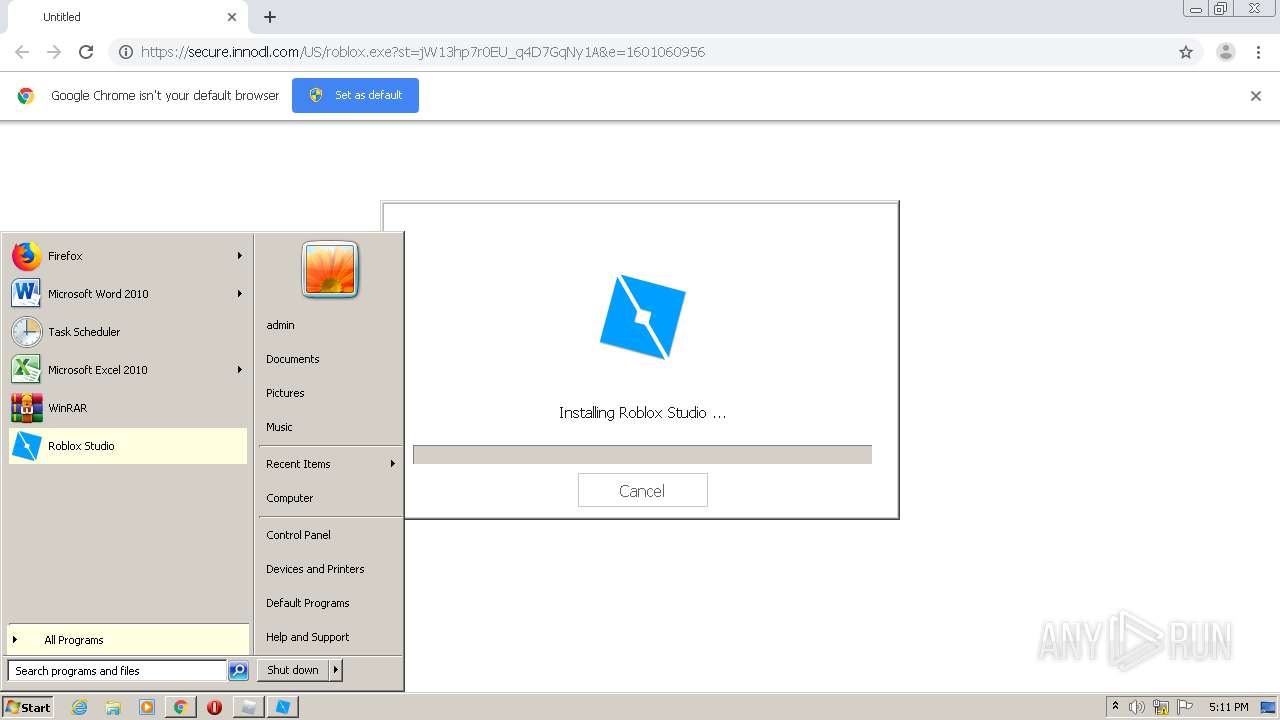The image size is (1280, 720).
Task: Open Computer from the Start menu
Action: pyautogui.click(x=330, y=498)
